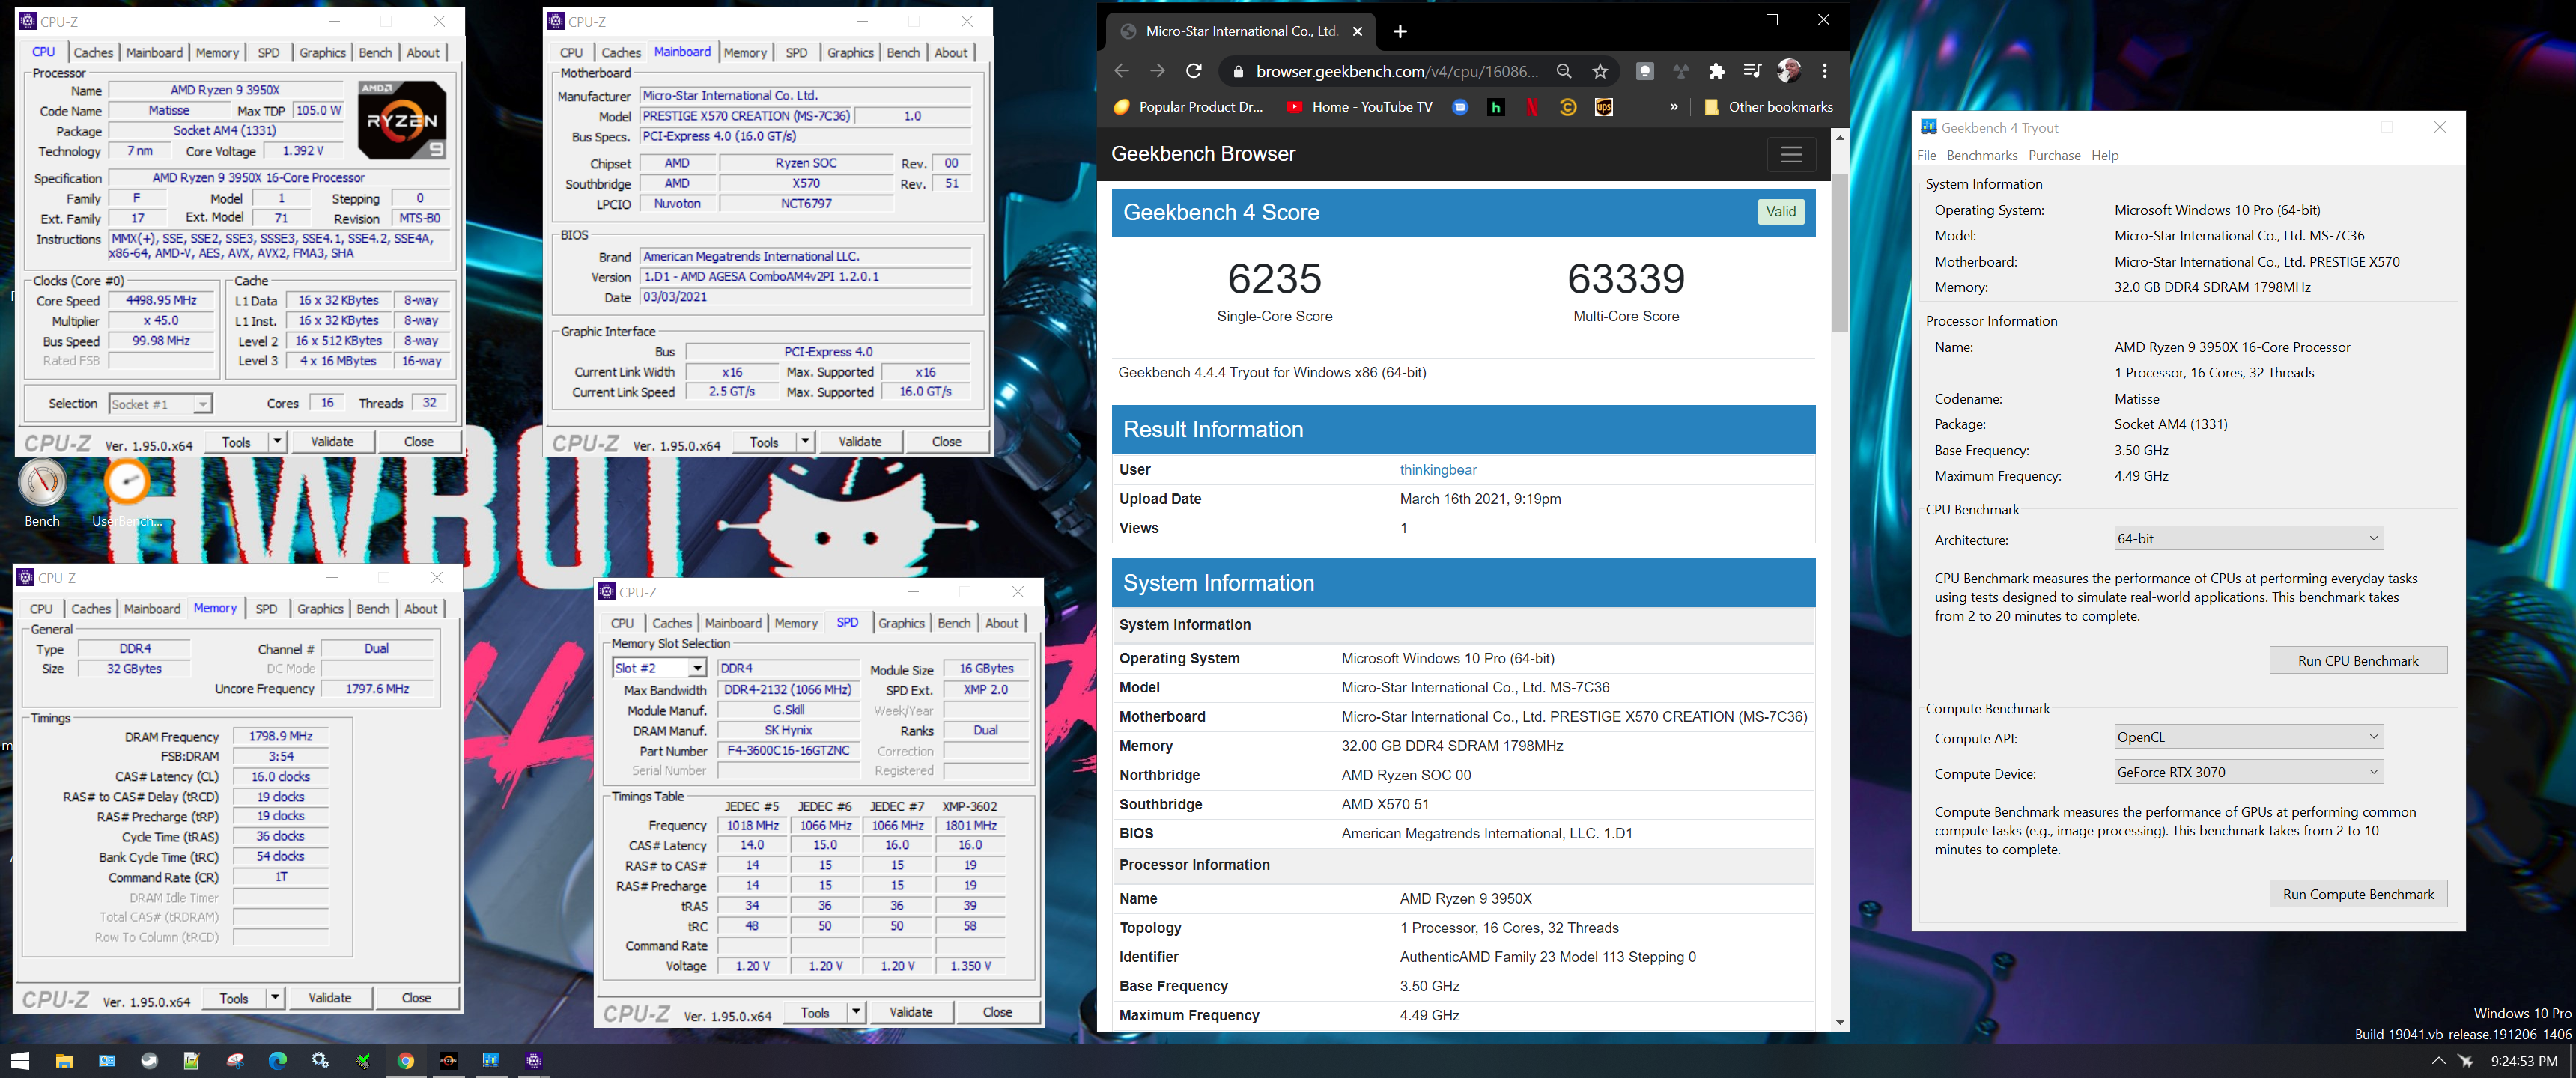
Task: Open the Netflix bookmark icon
Action: [1532, 107]
